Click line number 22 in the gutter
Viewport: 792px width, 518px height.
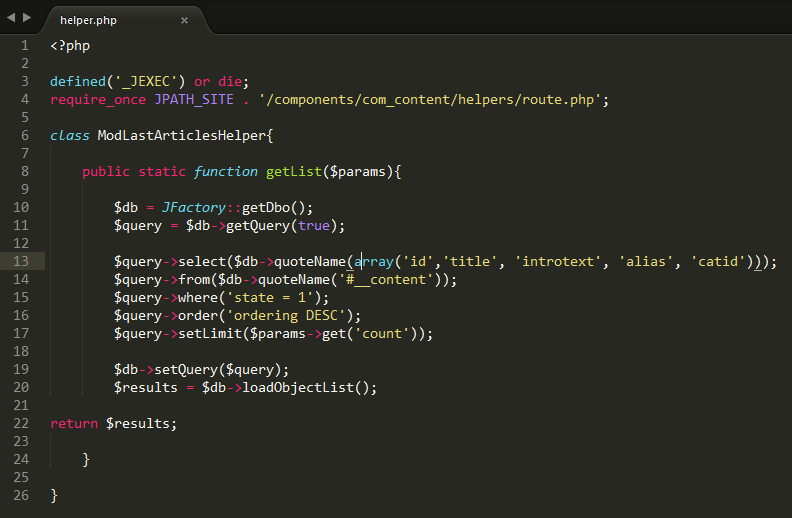pos(22,423)
